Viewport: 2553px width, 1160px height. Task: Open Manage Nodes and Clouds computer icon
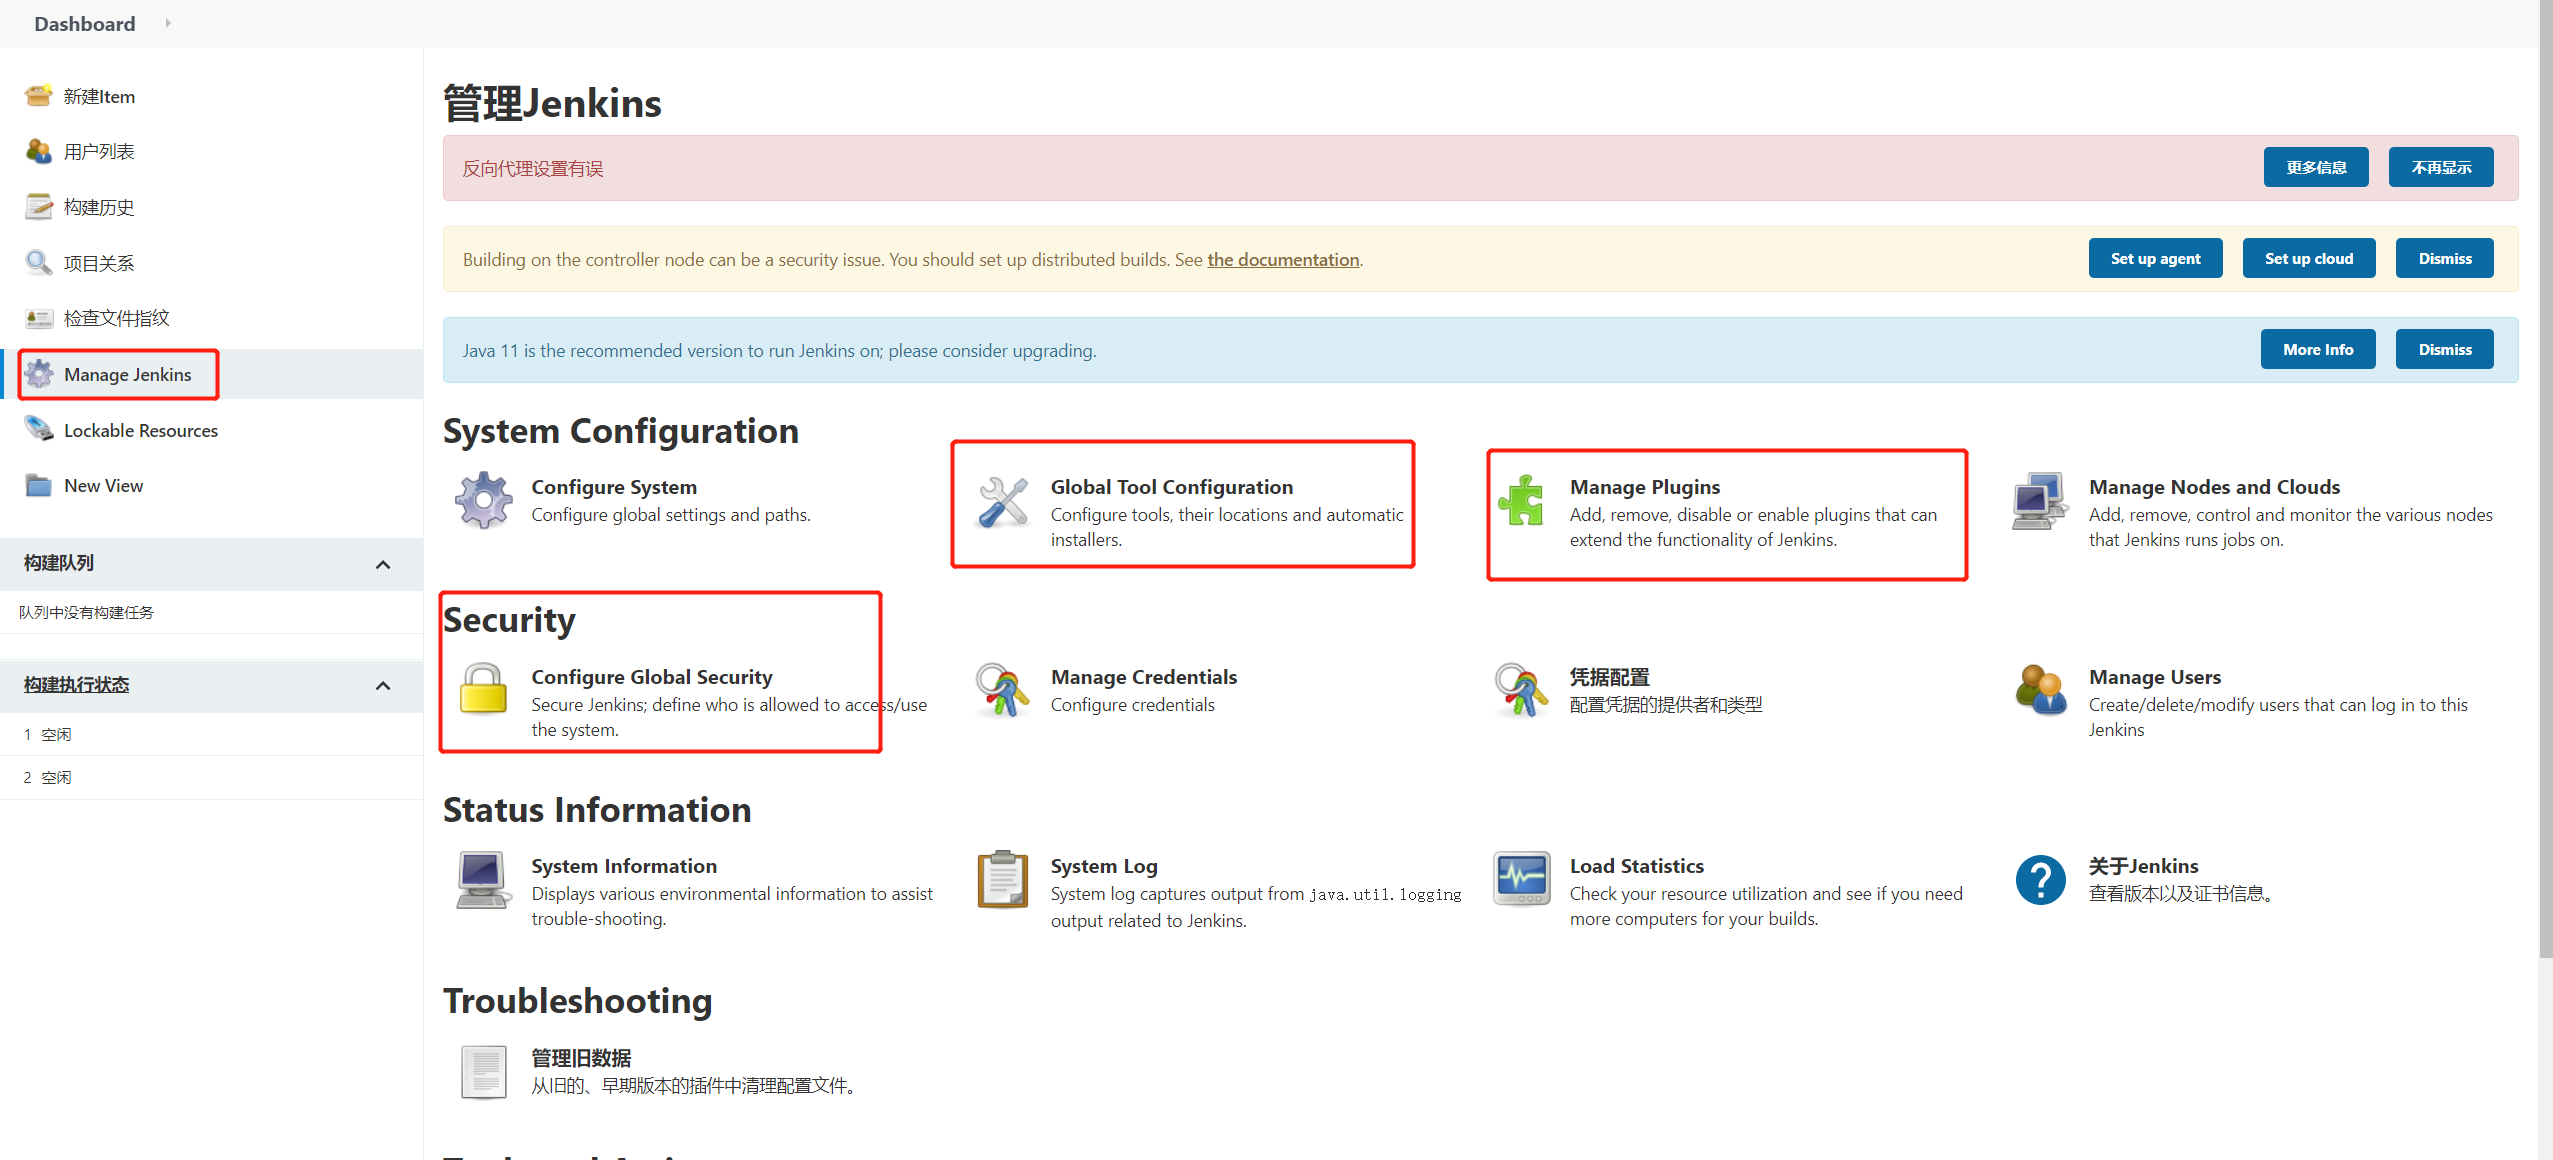(2039, 501)
